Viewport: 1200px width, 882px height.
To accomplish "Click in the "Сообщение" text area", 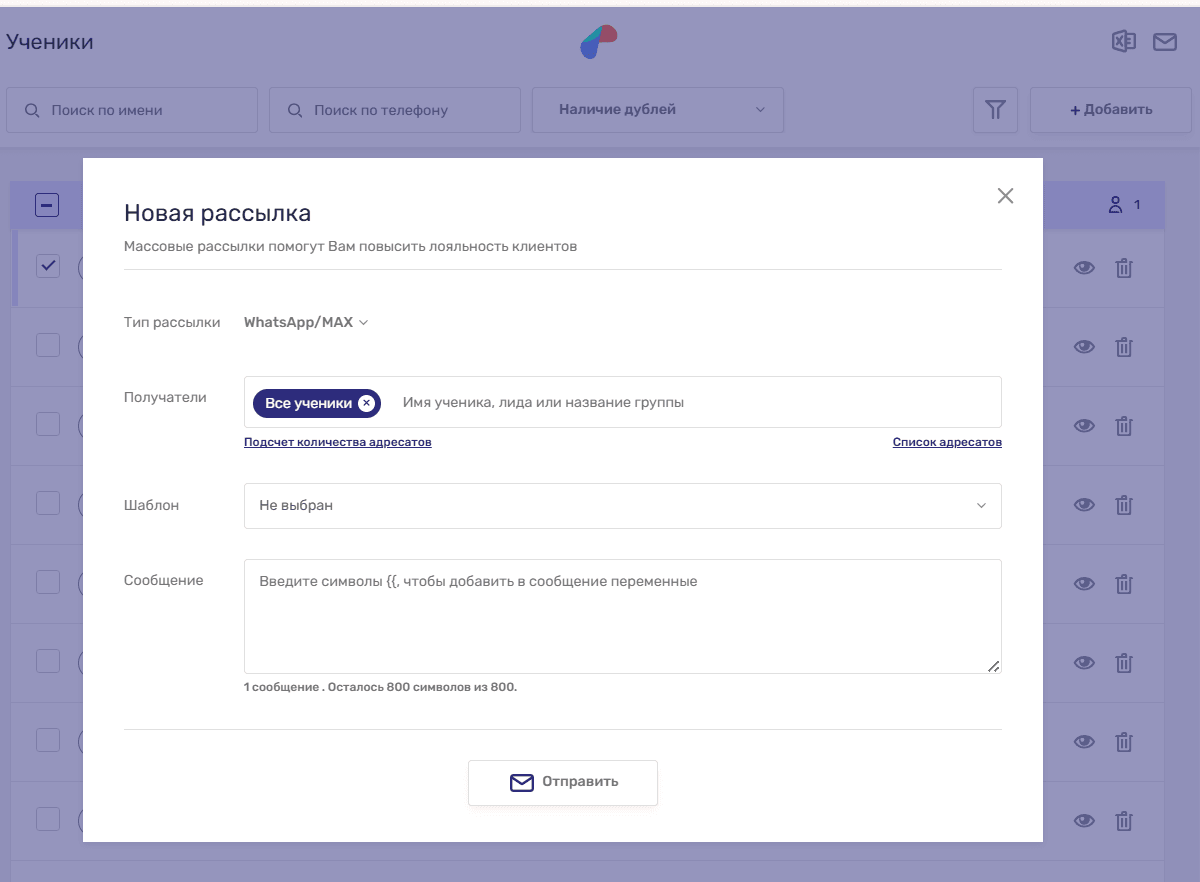I will click(x=623, y=616).
